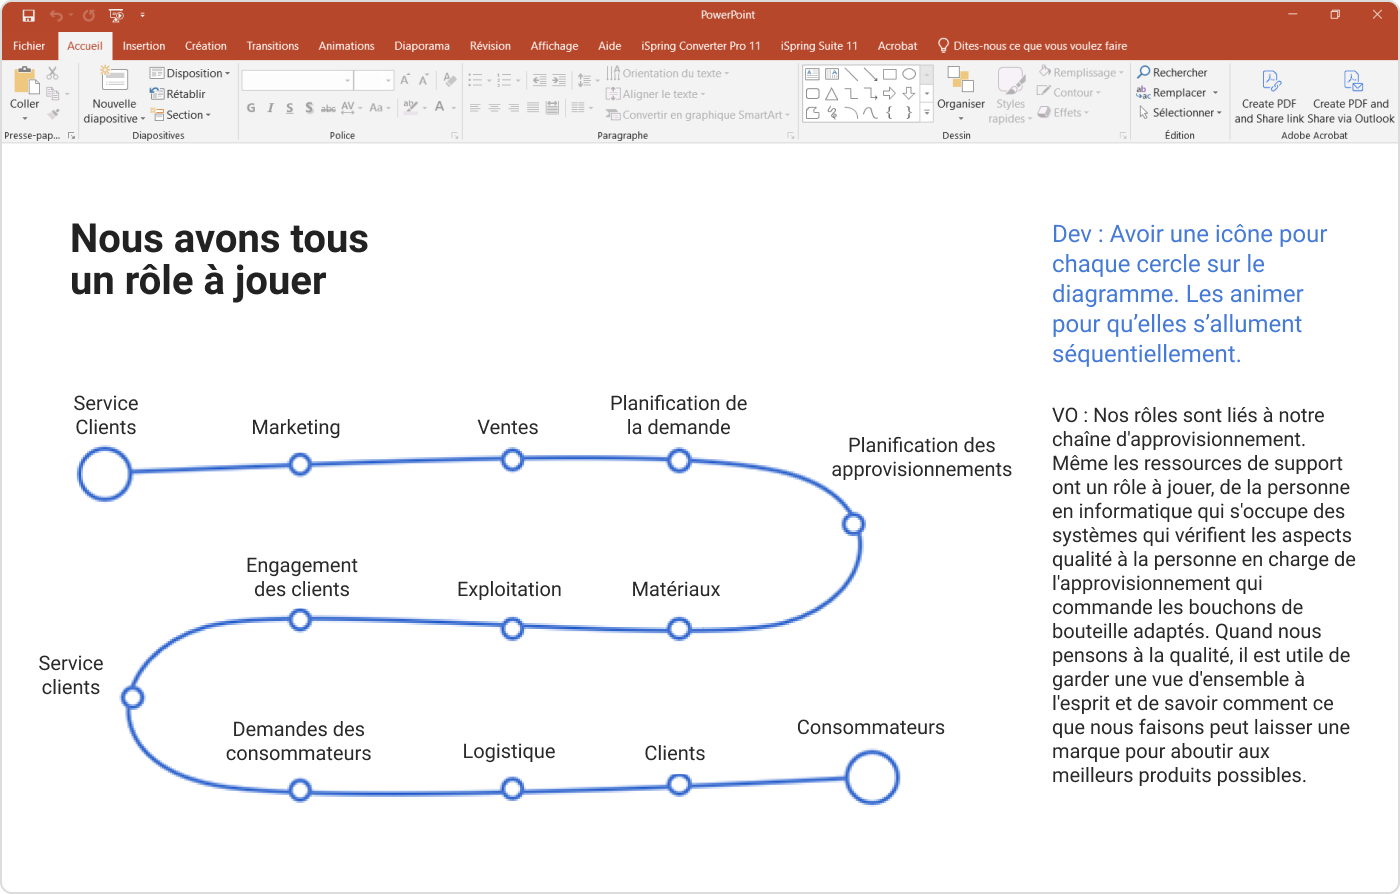The height and width of the screenshot is (894, 1400).
Task: Insert an ellipse shape from the shapes gallery
Action: [908, 73]
